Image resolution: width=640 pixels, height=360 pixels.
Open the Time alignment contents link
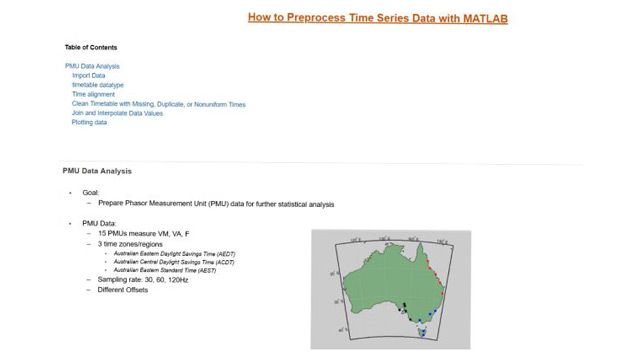[x=93, y=94]
